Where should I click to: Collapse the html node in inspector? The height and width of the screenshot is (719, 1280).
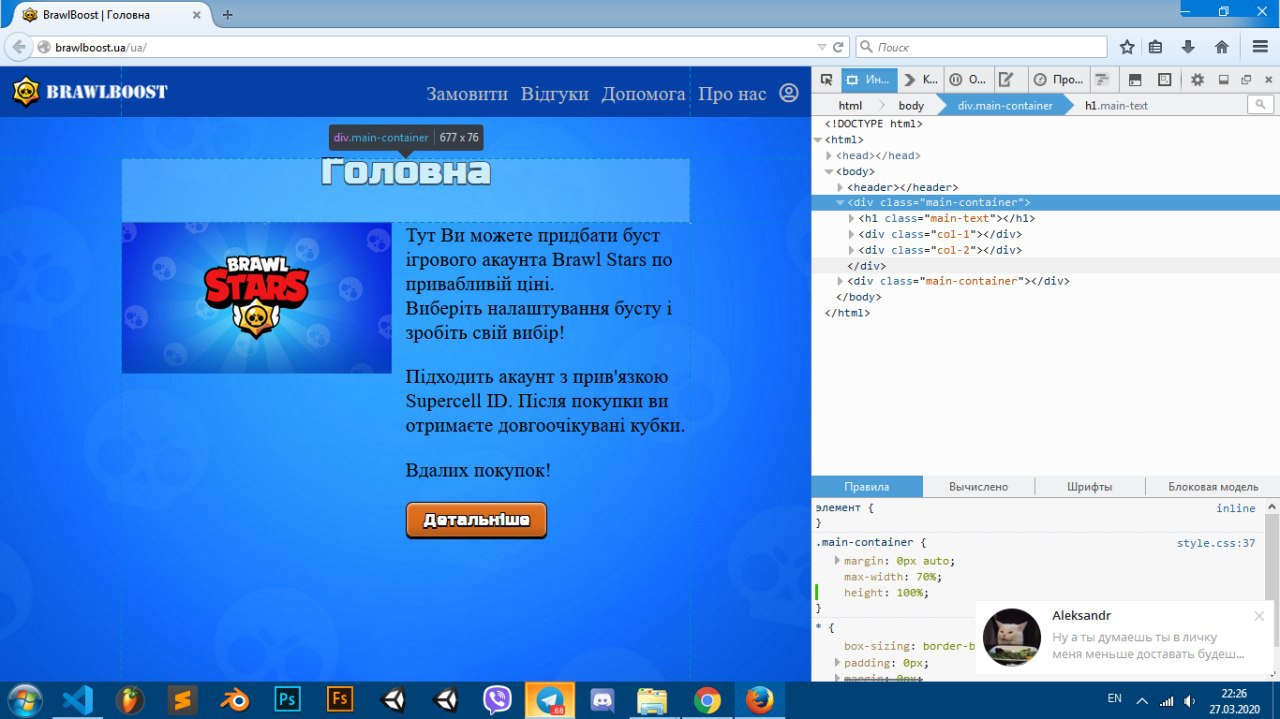click(x=818, y=140)
